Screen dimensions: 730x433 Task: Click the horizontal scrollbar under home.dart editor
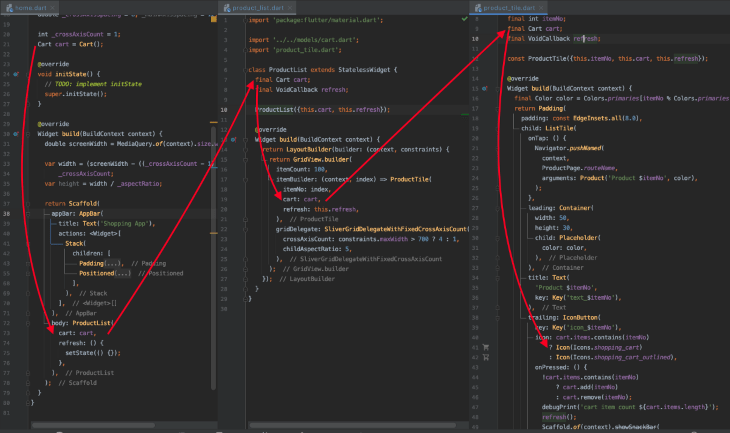tap(93, 425)
